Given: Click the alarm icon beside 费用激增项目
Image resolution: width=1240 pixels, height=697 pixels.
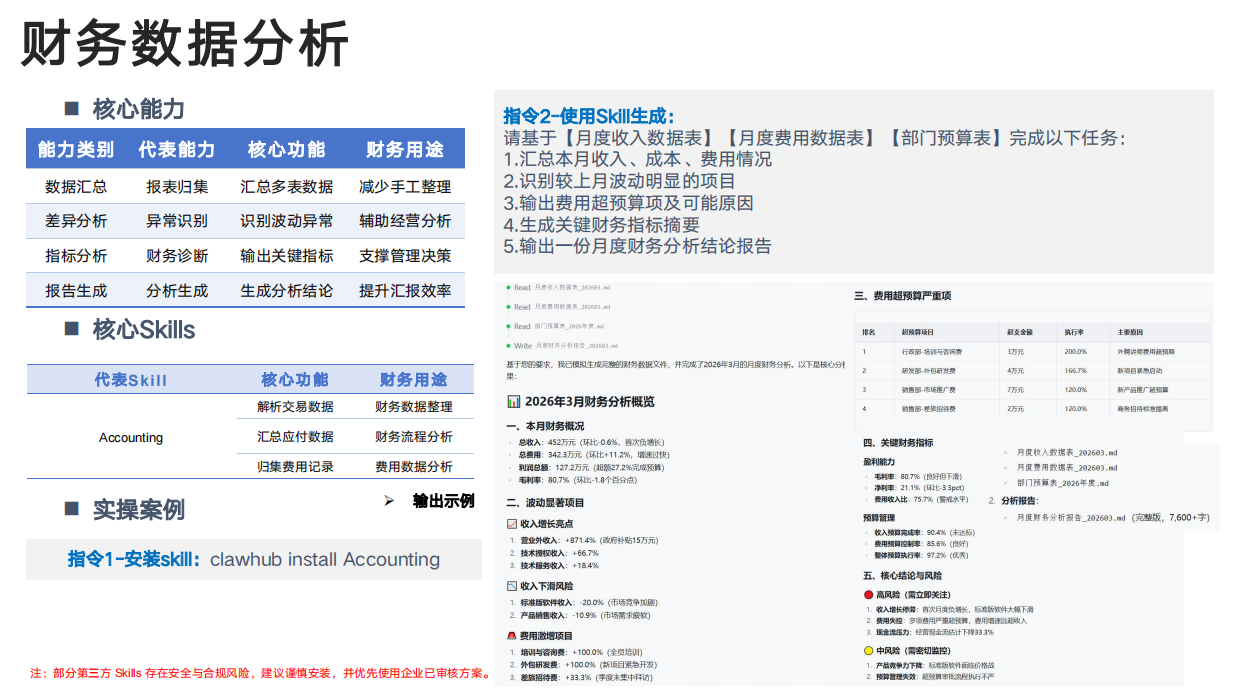Looking at the screenshot, I should (x=511, y=635).
